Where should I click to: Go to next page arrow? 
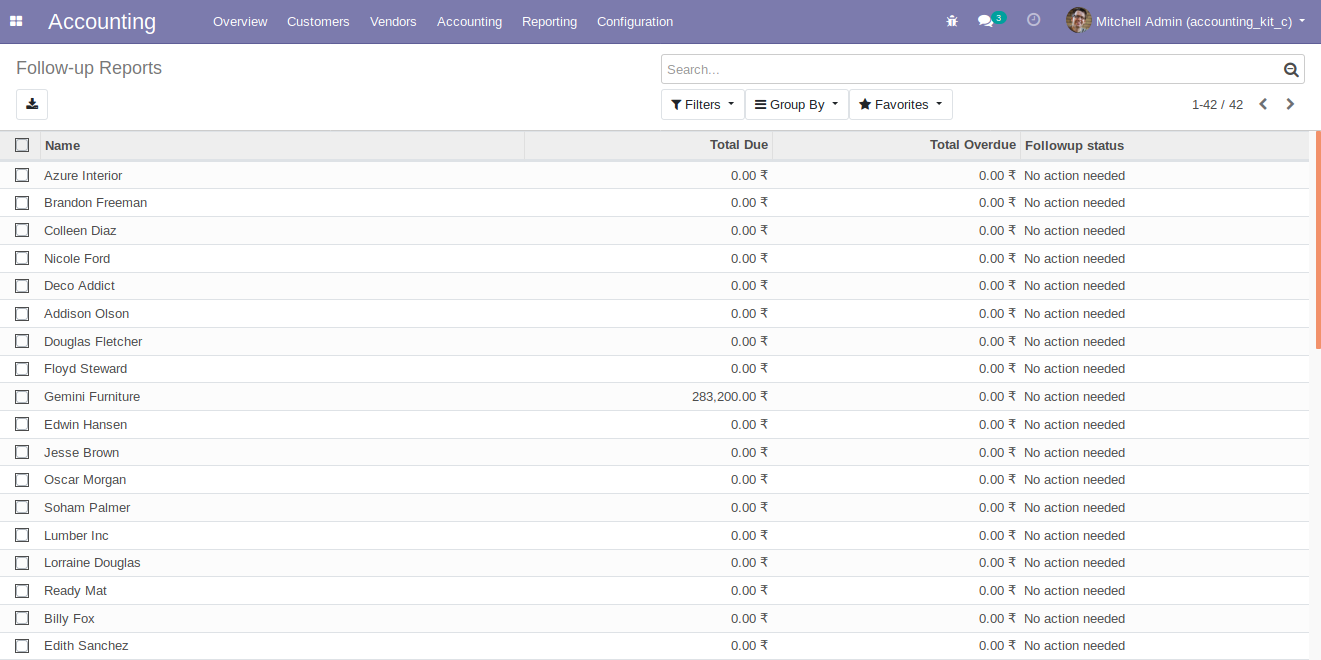1290,104
